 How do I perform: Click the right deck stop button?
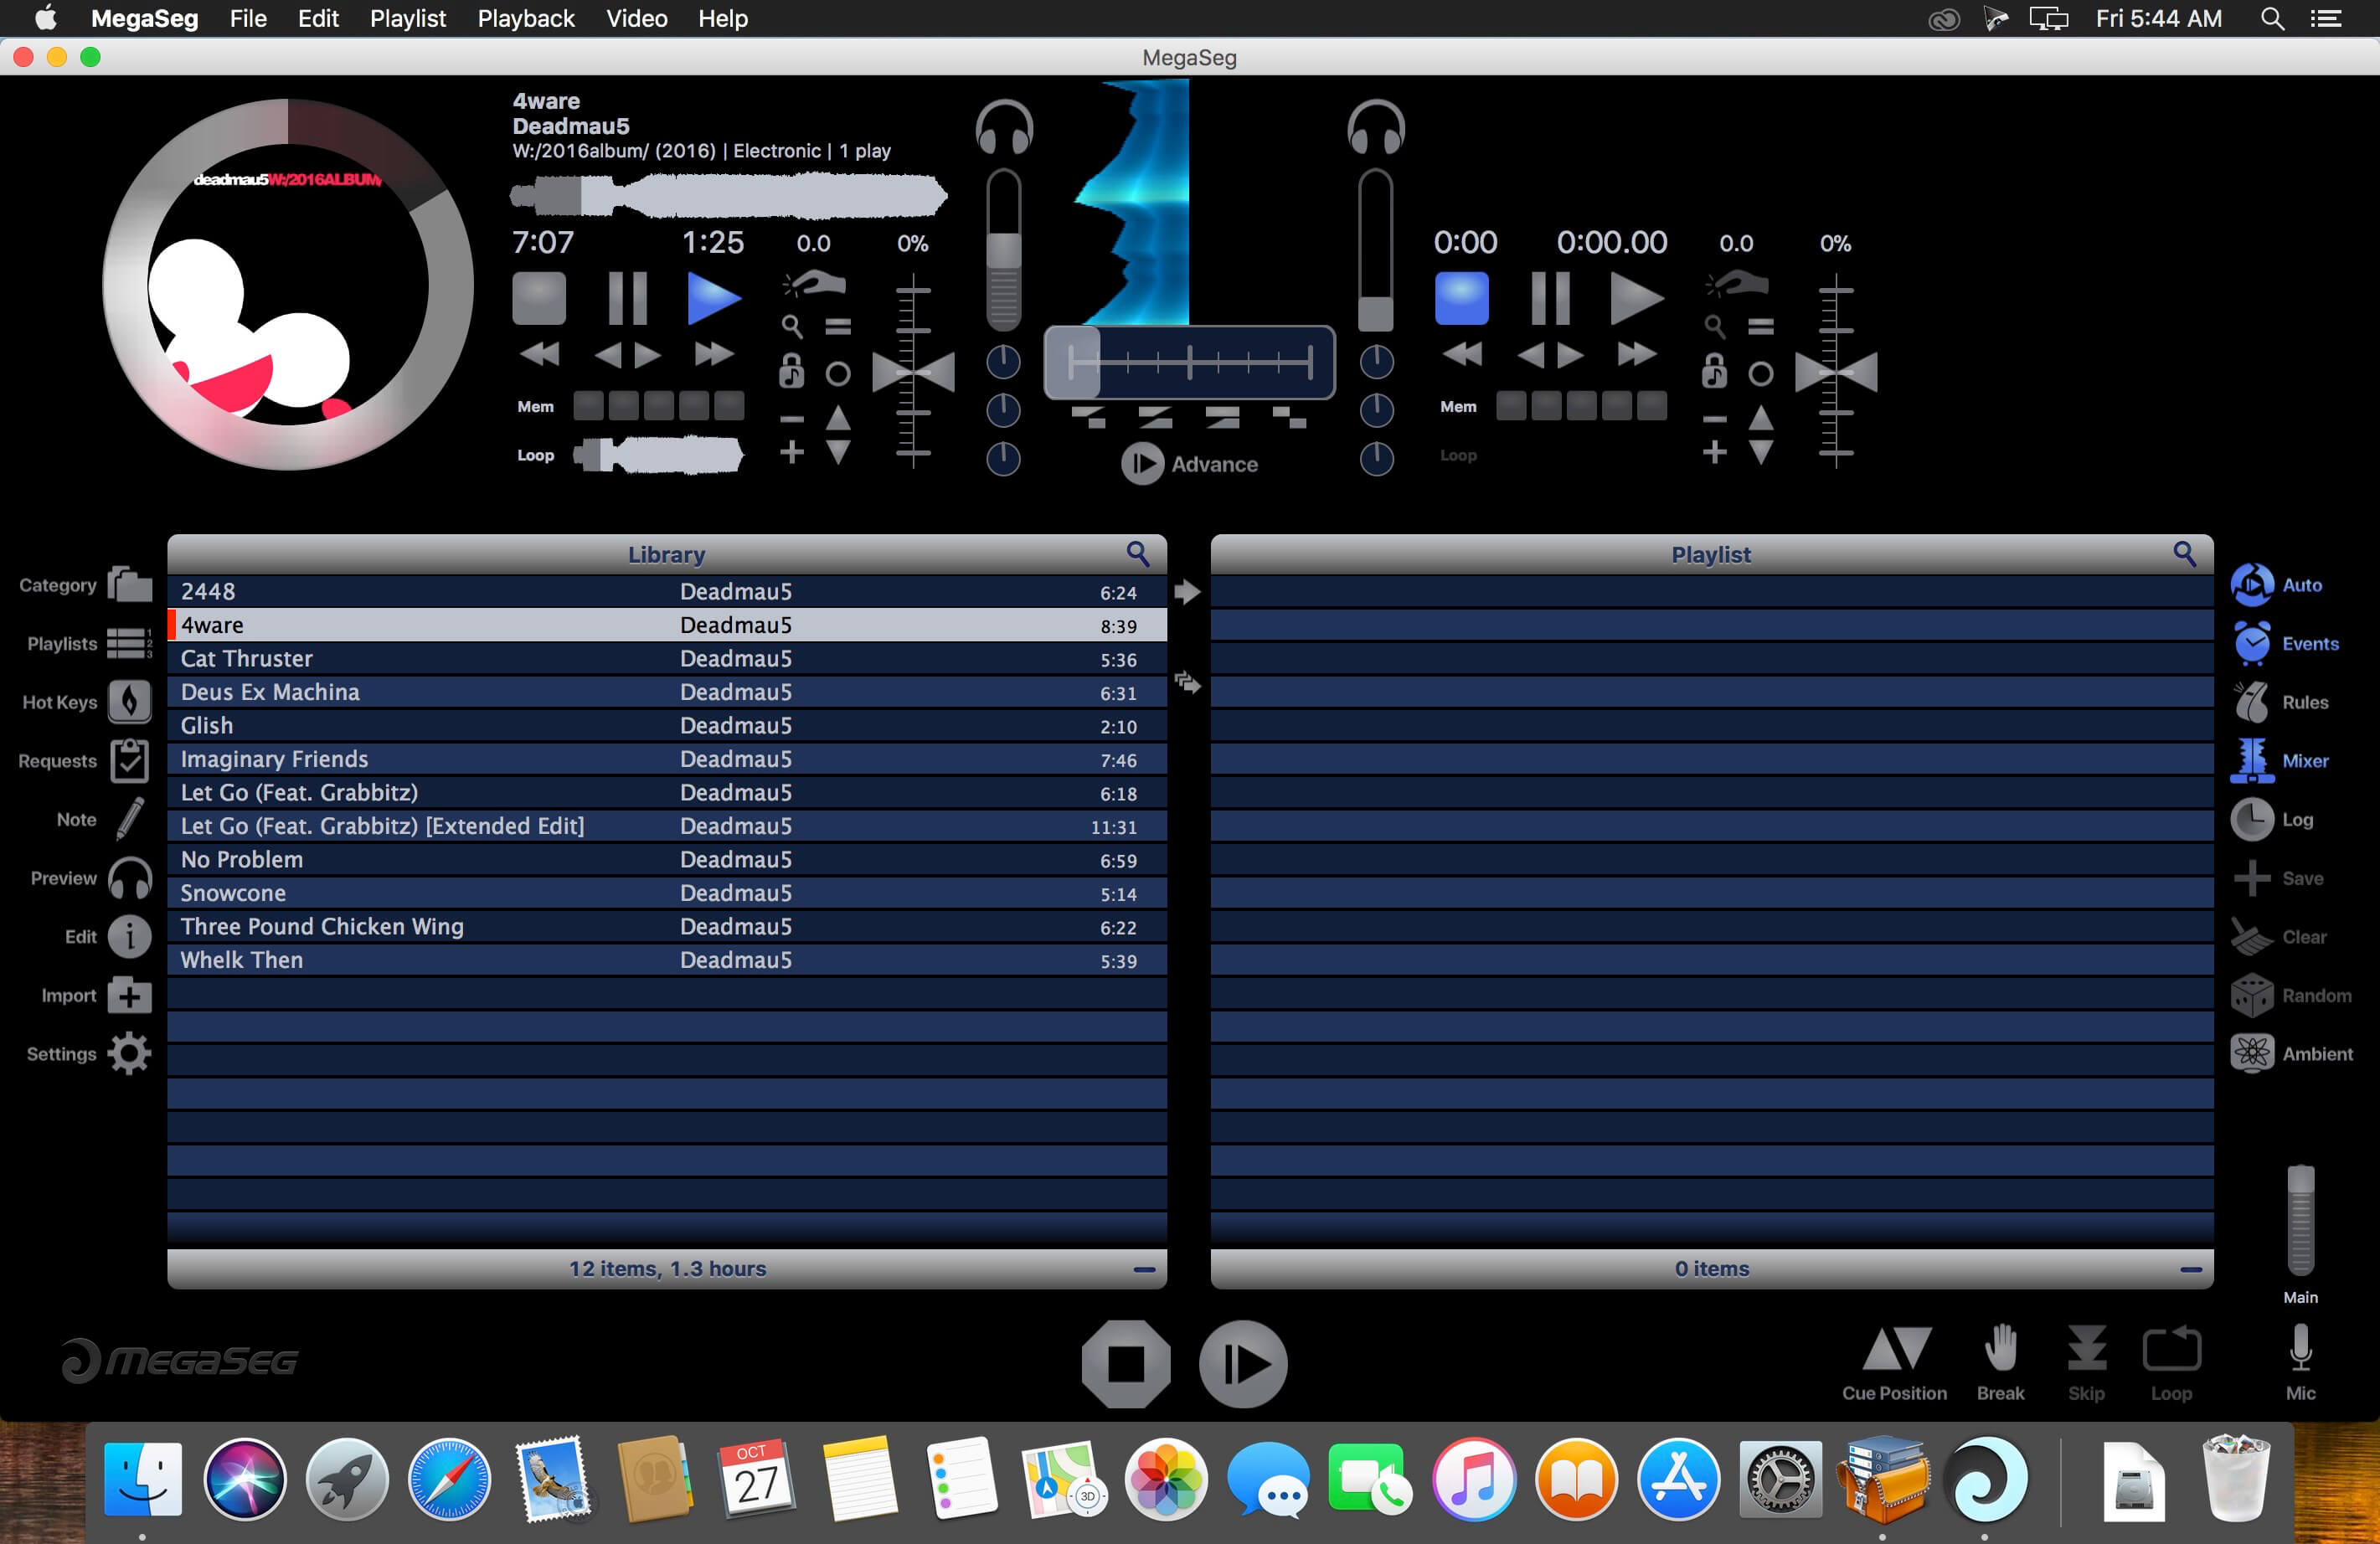click(1462, 298)
